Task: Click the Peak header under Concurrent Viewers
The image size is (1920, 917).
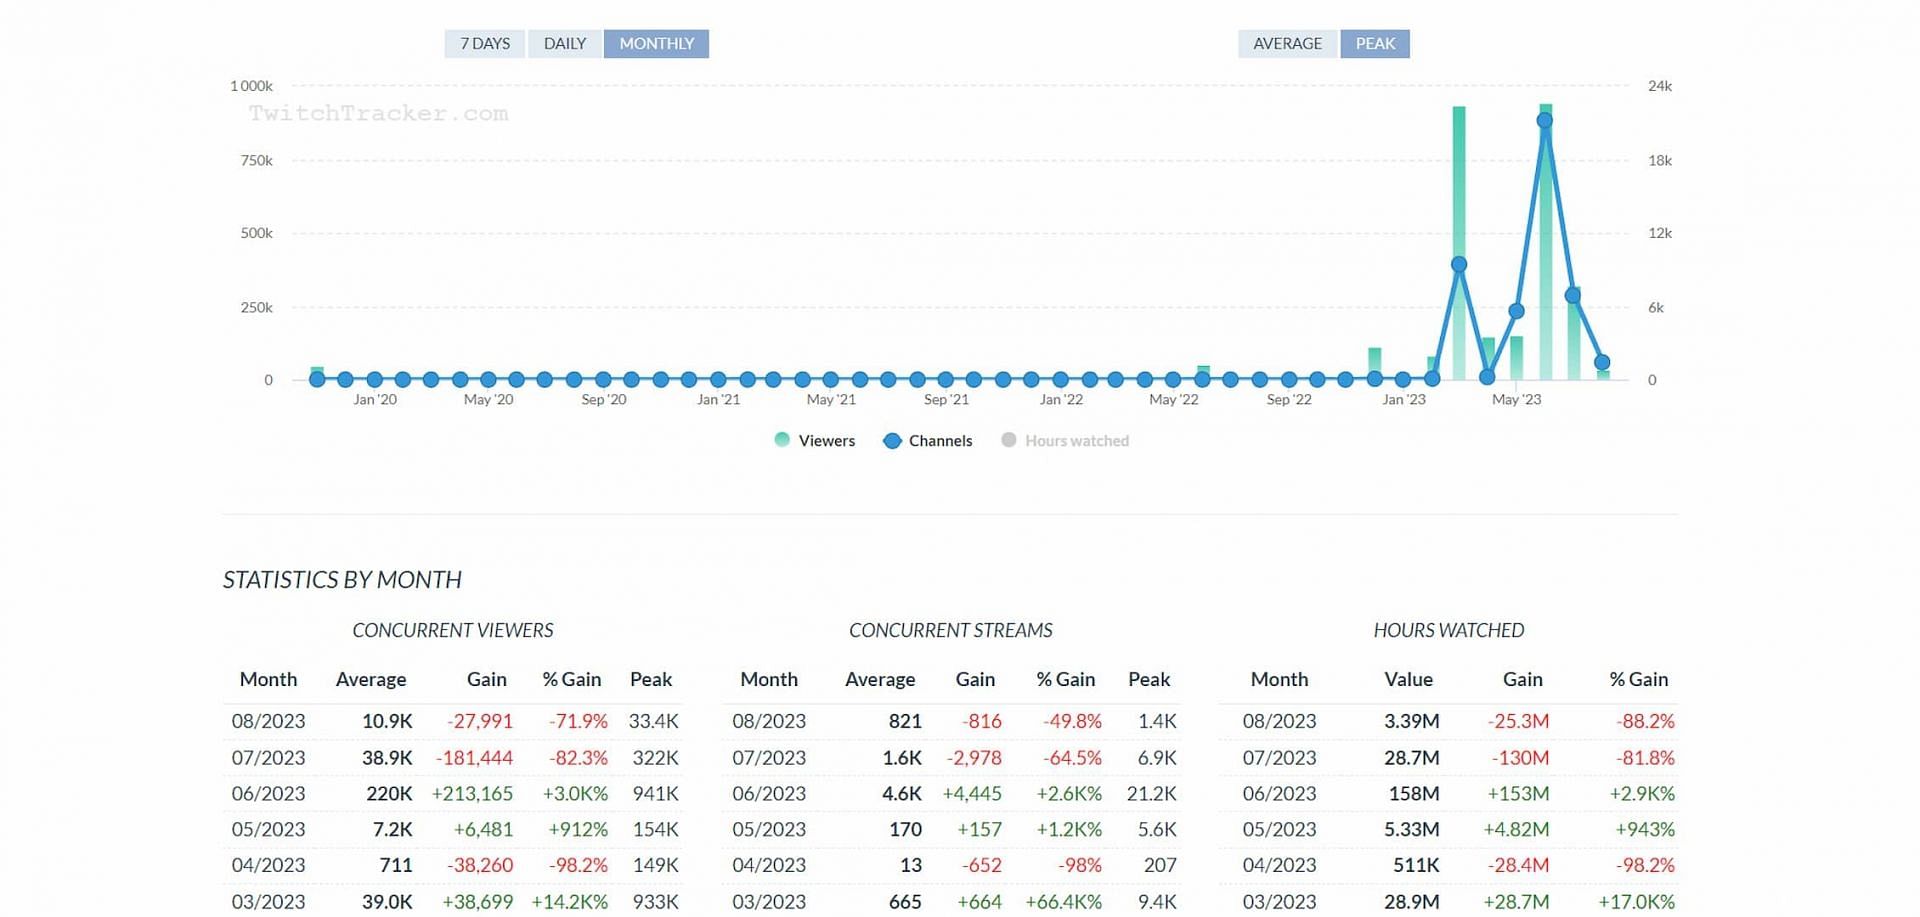Action: click(x=650, y=680)
